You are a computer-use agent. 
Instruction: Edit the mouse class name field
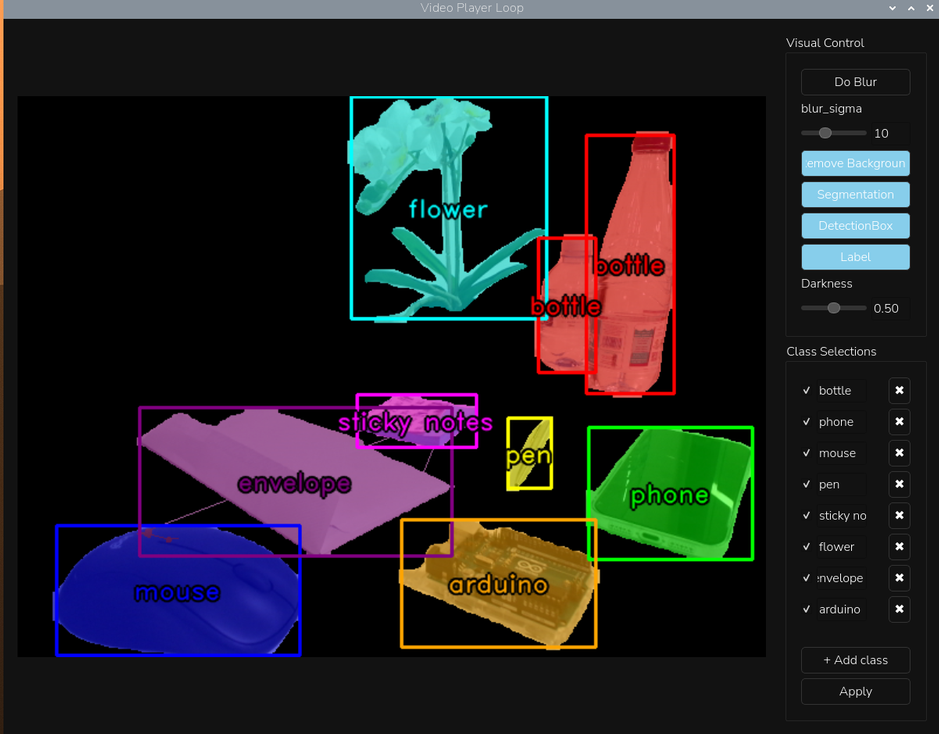[x=841, y=453]
